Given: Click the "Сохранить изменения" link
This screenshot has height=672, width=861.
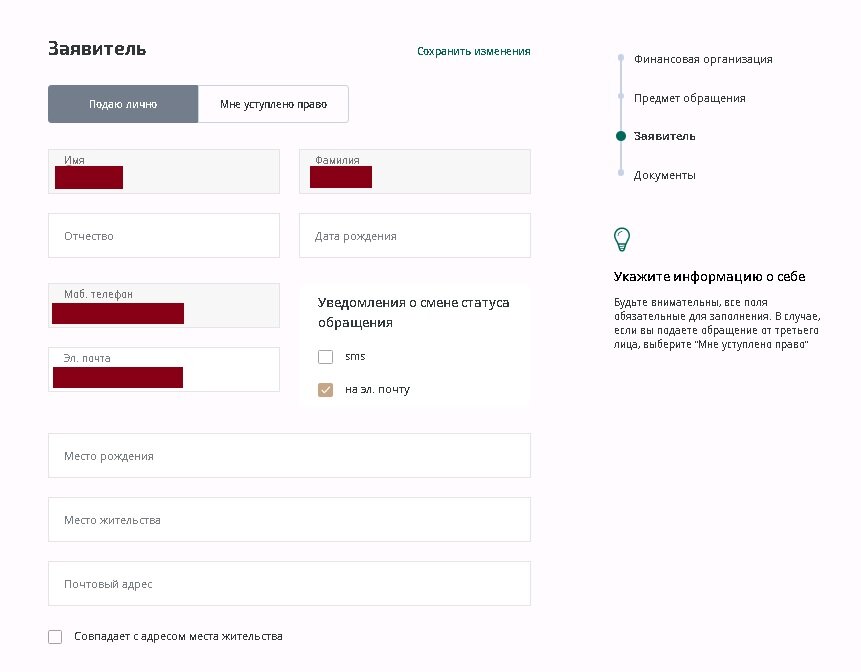Looking at the screenshot, I should click(474, 50).
